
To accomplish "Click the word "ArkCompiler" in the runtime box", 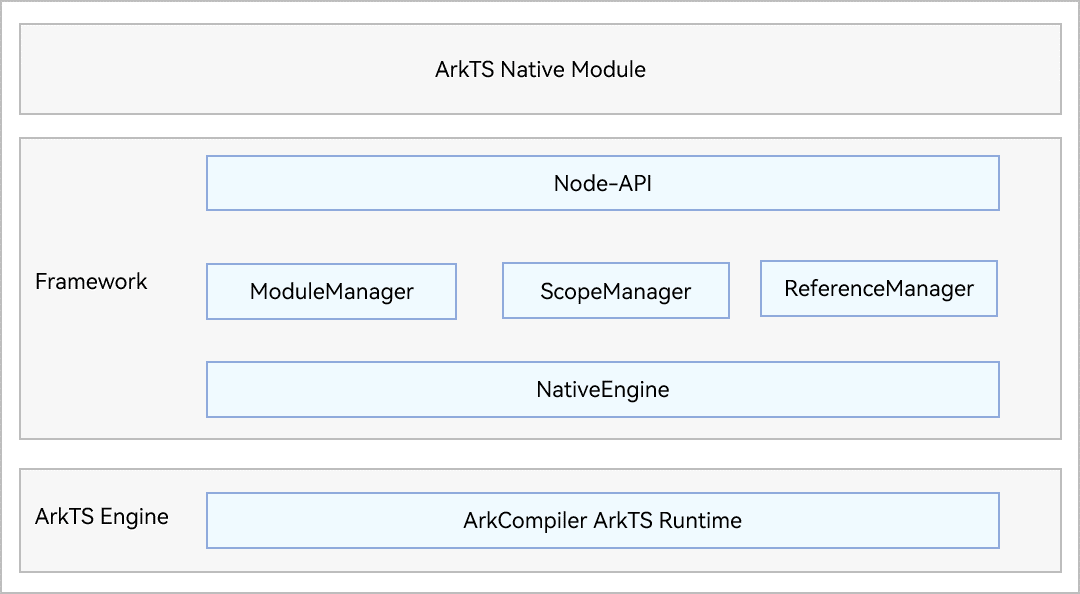I will (525, 520).
